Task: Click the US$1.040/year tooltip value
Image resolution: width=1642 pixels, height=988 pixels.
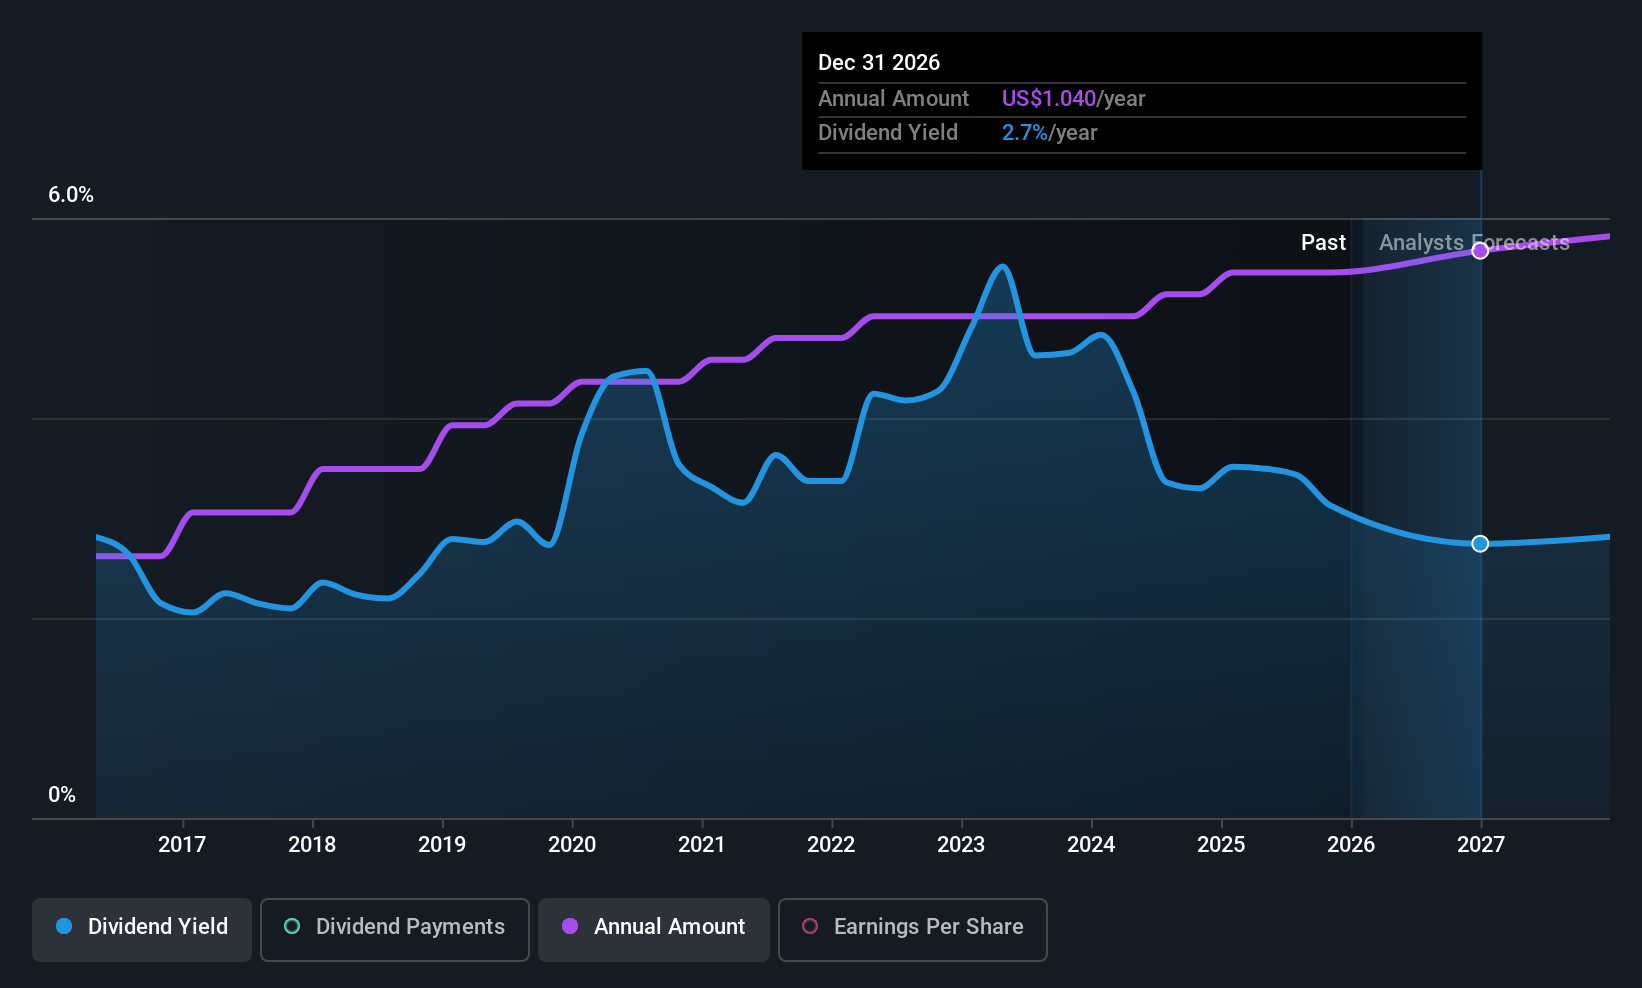Action: pos(1074,98)
